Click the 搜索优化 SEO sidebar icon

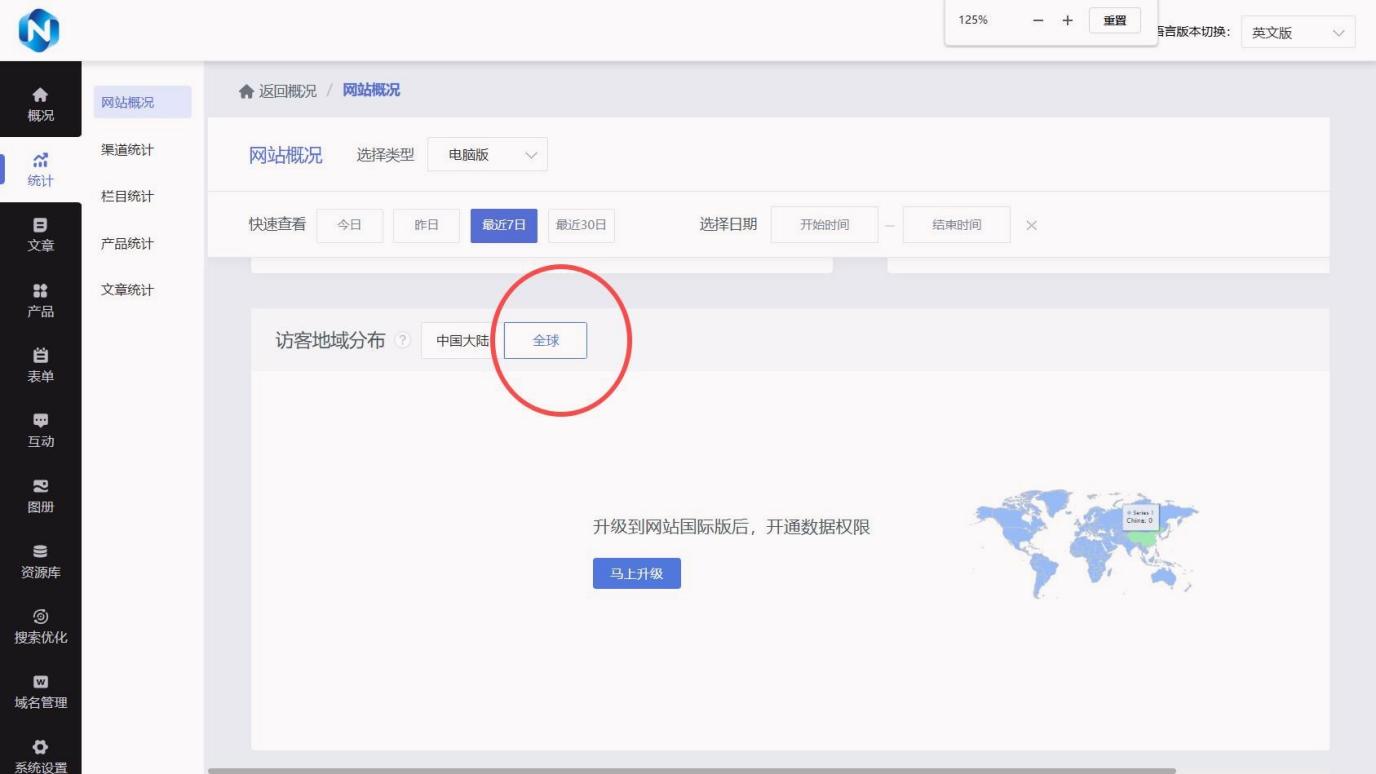tap(40, 626)
